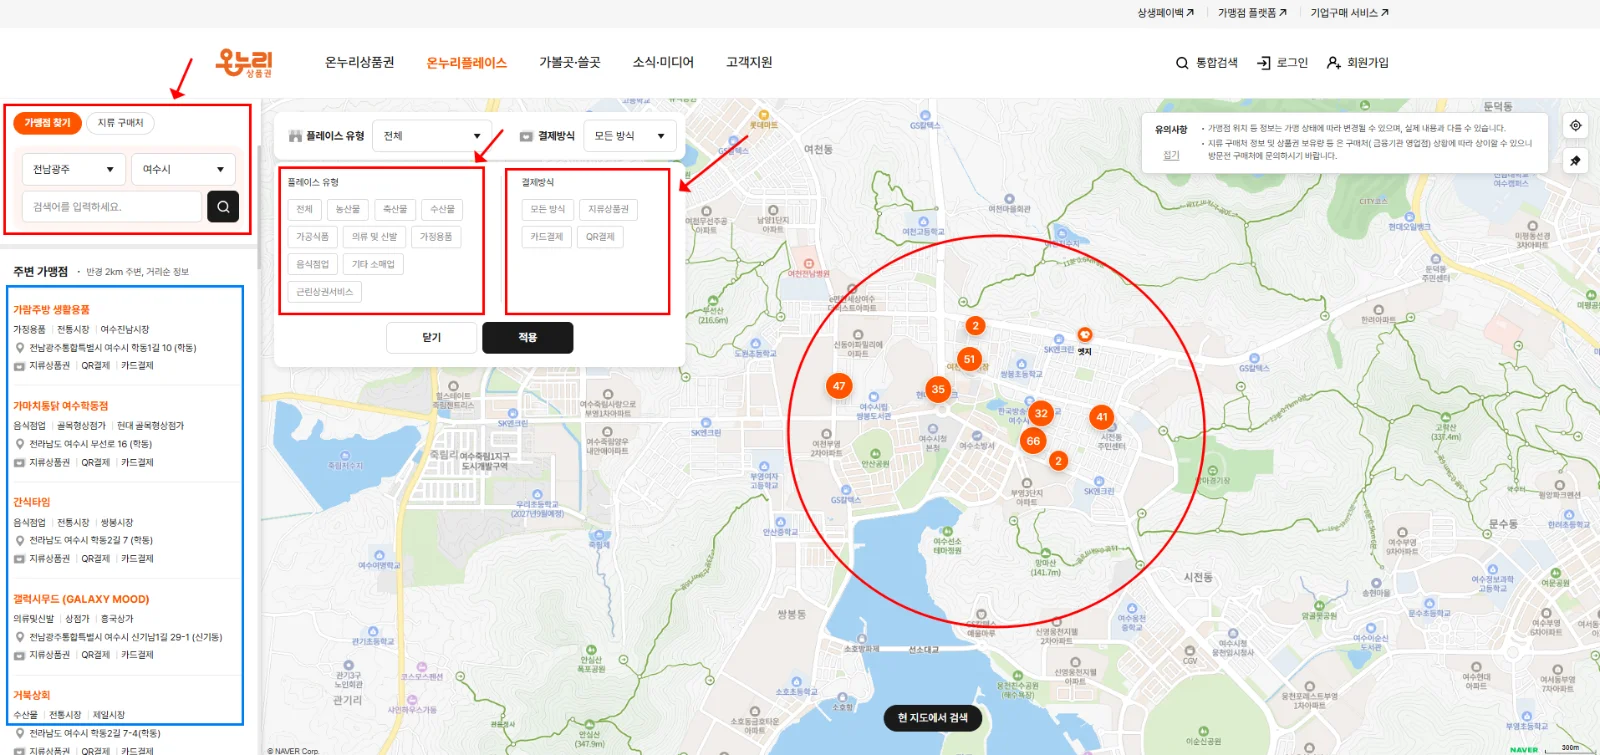Image resolution: width=1600 pixels, height=755 pixels.
Task: Toggle the 카드결제 payment chip
Action: coord(547,237)
